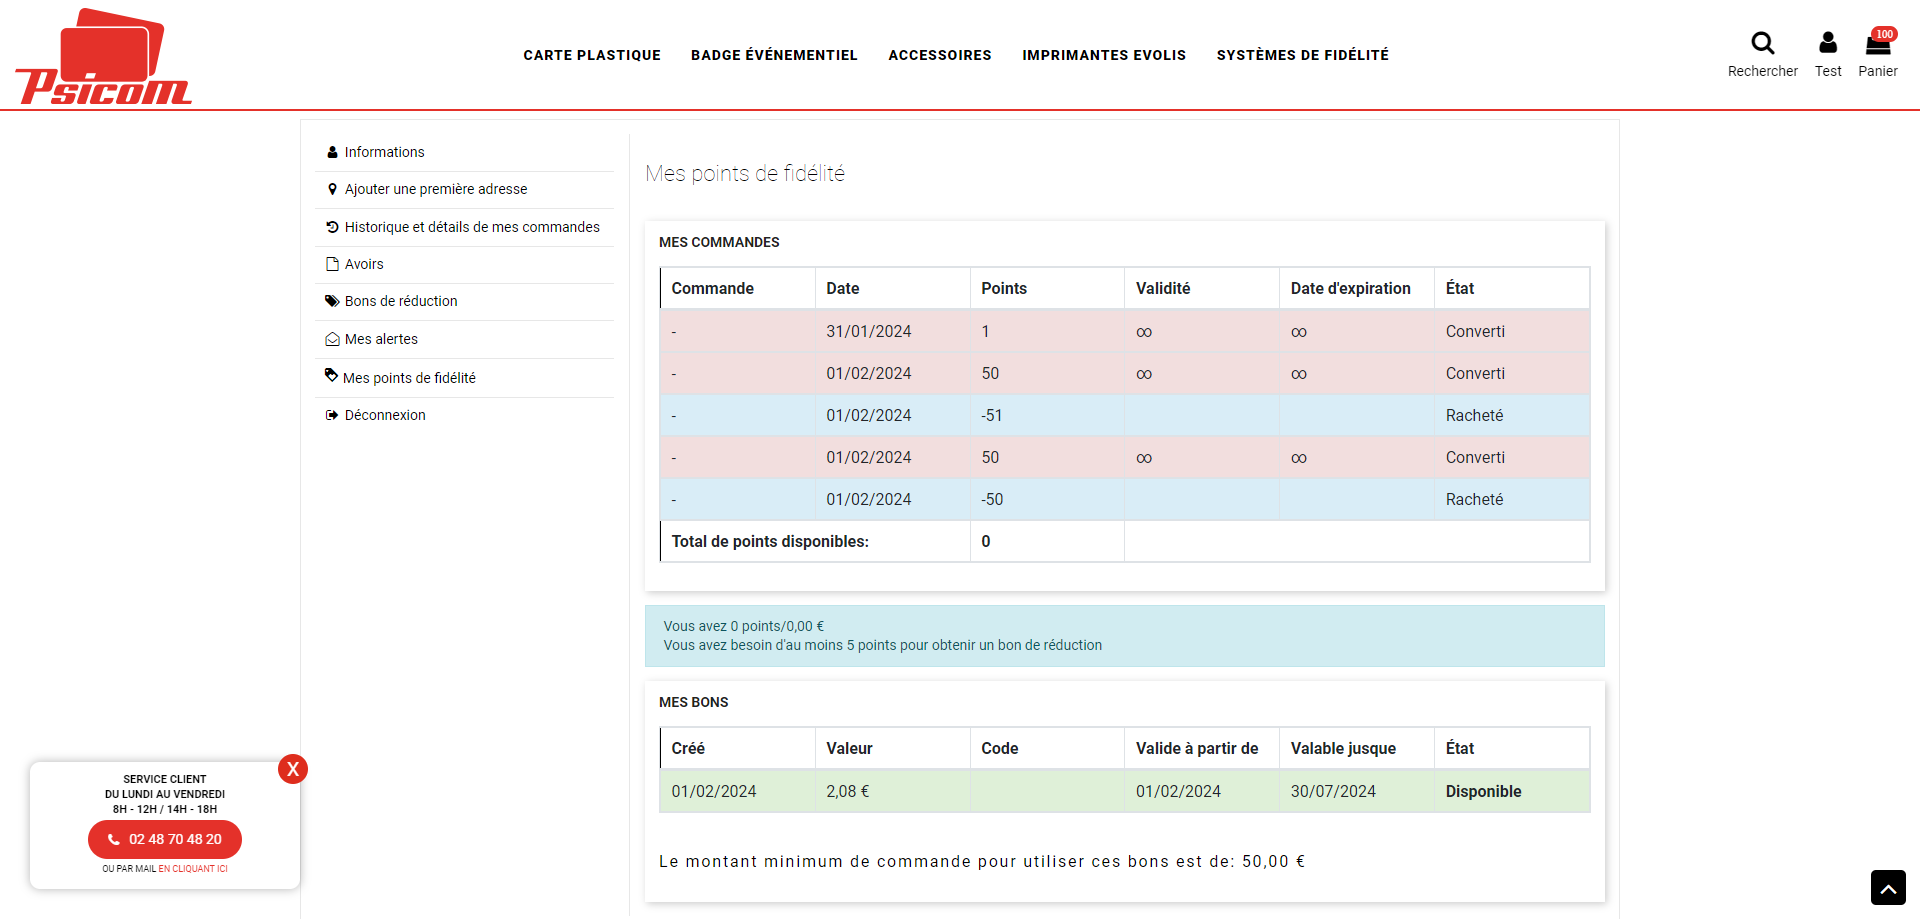Open Historique et détails de mes commandes
Viewport: 1920px width, 919px height.
(472, 227)
